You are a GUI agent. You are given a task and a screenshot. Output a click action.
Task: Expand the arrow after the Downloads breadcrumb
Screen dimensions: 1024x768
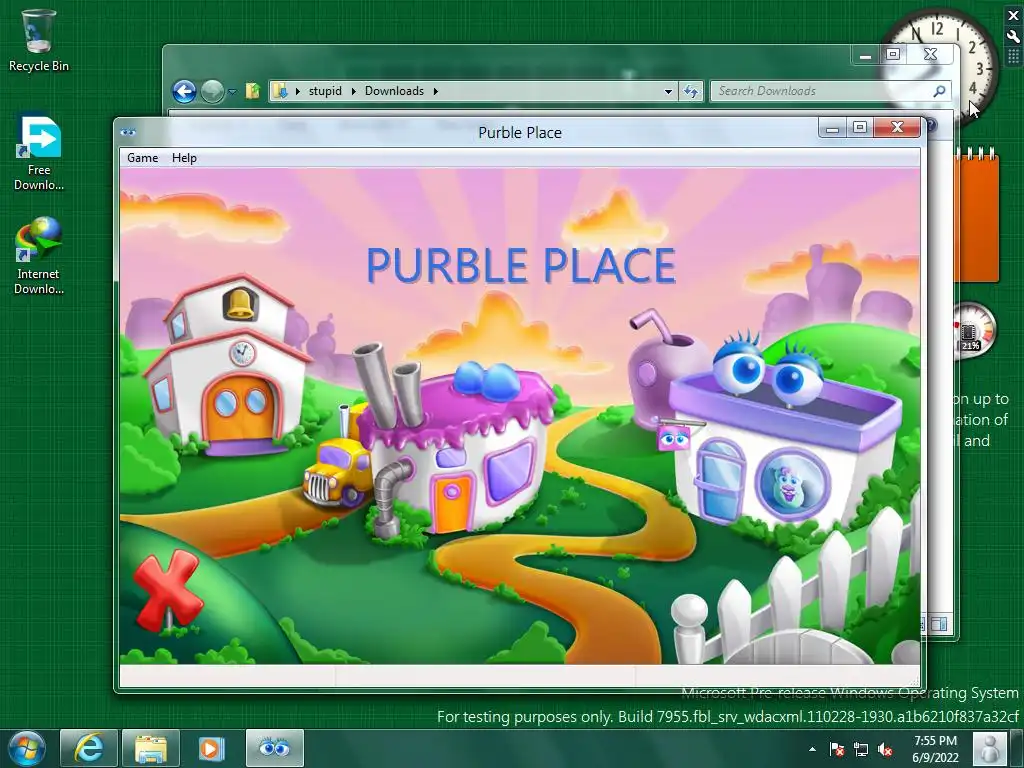coord(436,91)
